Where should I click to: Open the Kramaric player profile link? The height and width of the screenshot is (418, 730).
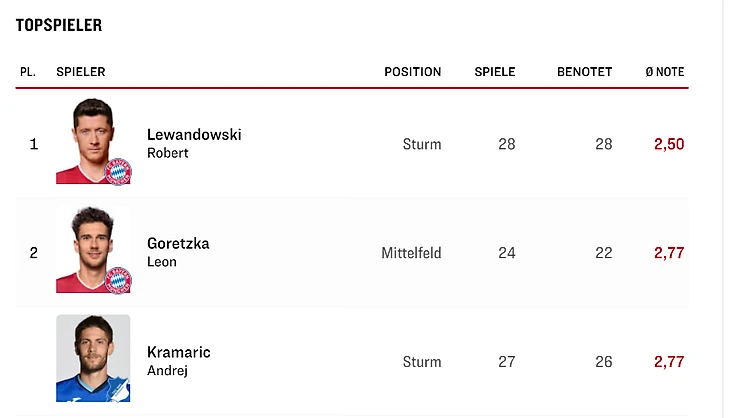179,353
